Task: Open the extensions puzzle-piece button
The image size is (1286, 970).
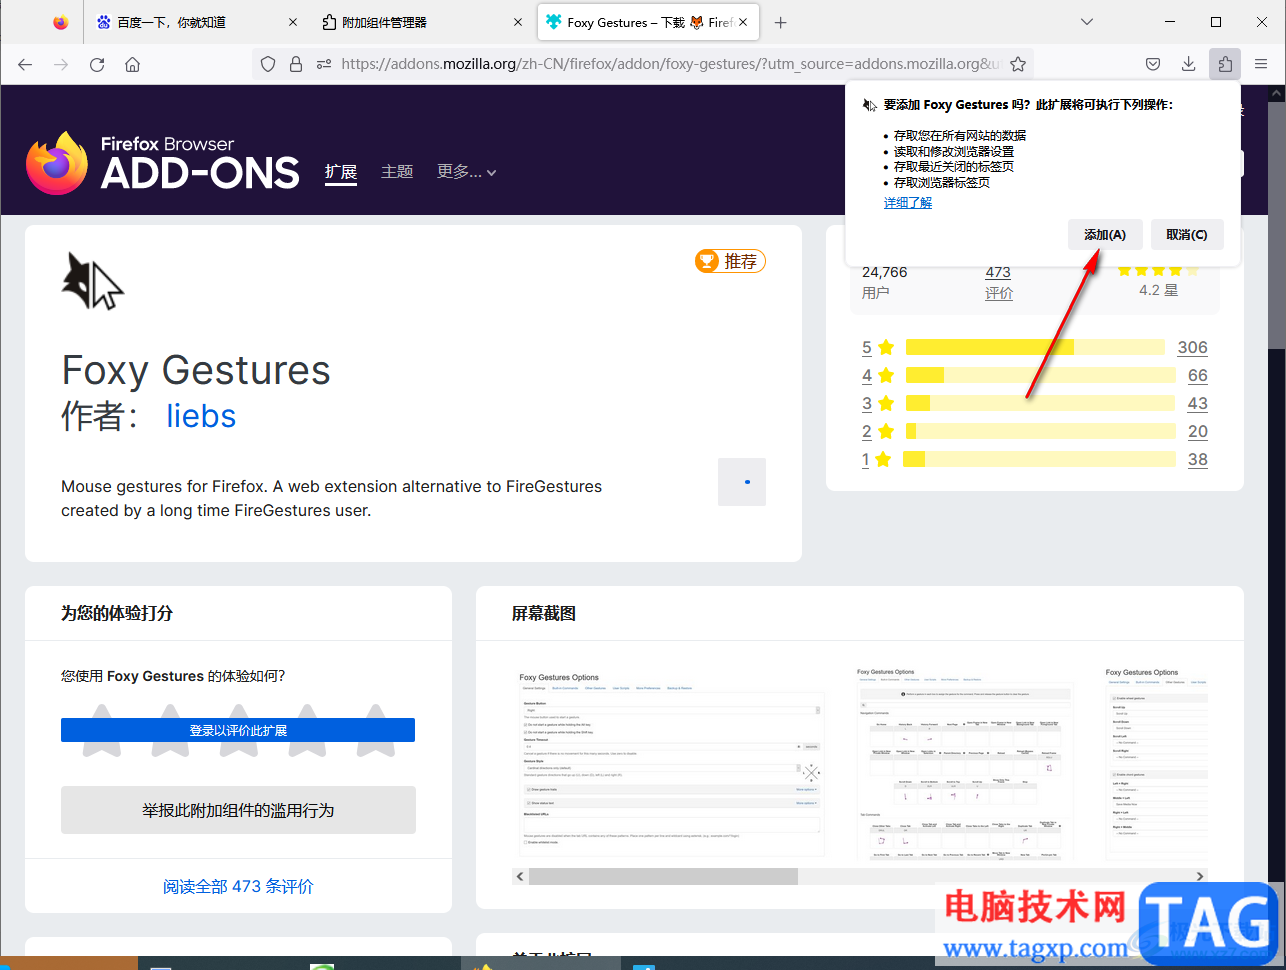Action: (1225, 64)
